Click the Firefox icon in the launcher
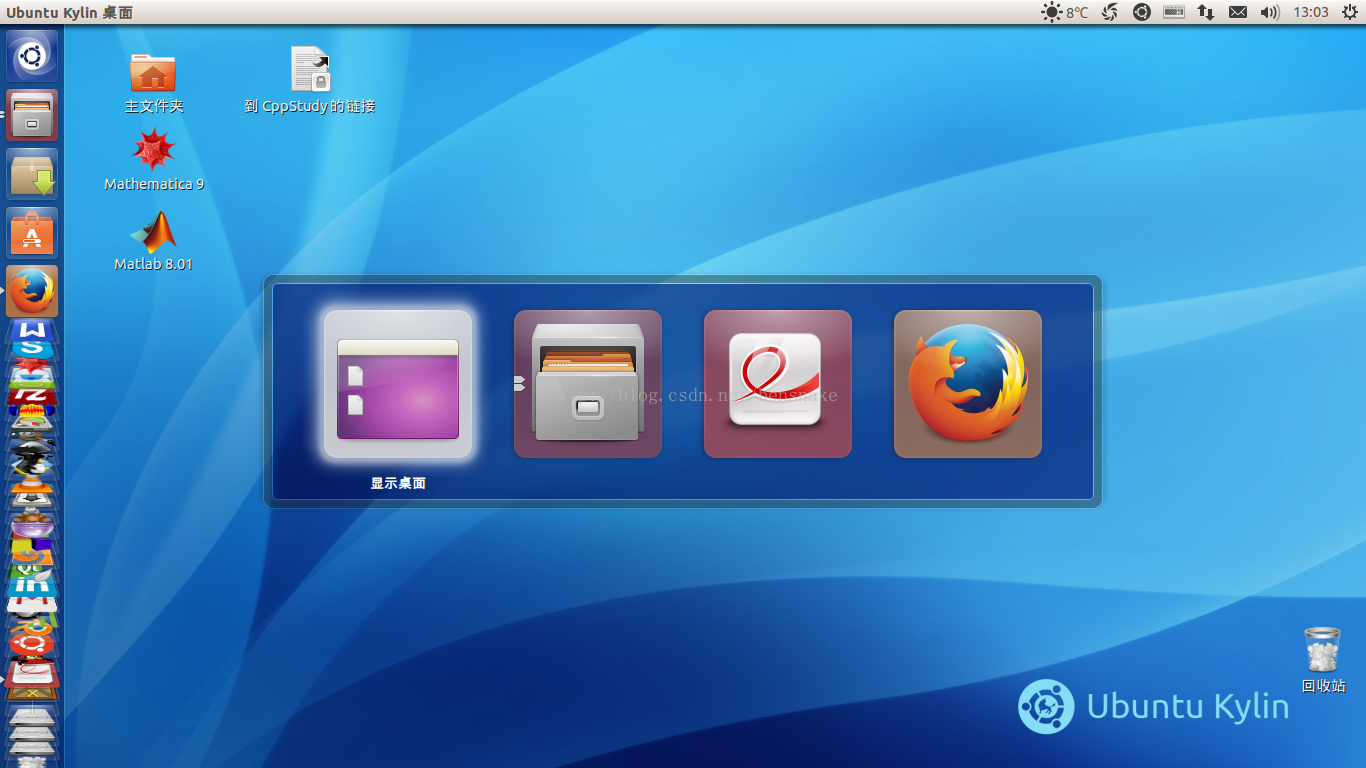Image resolution: width=1366 pixels, height=768 pixels. pyautogui.click(x=32, y=292)
